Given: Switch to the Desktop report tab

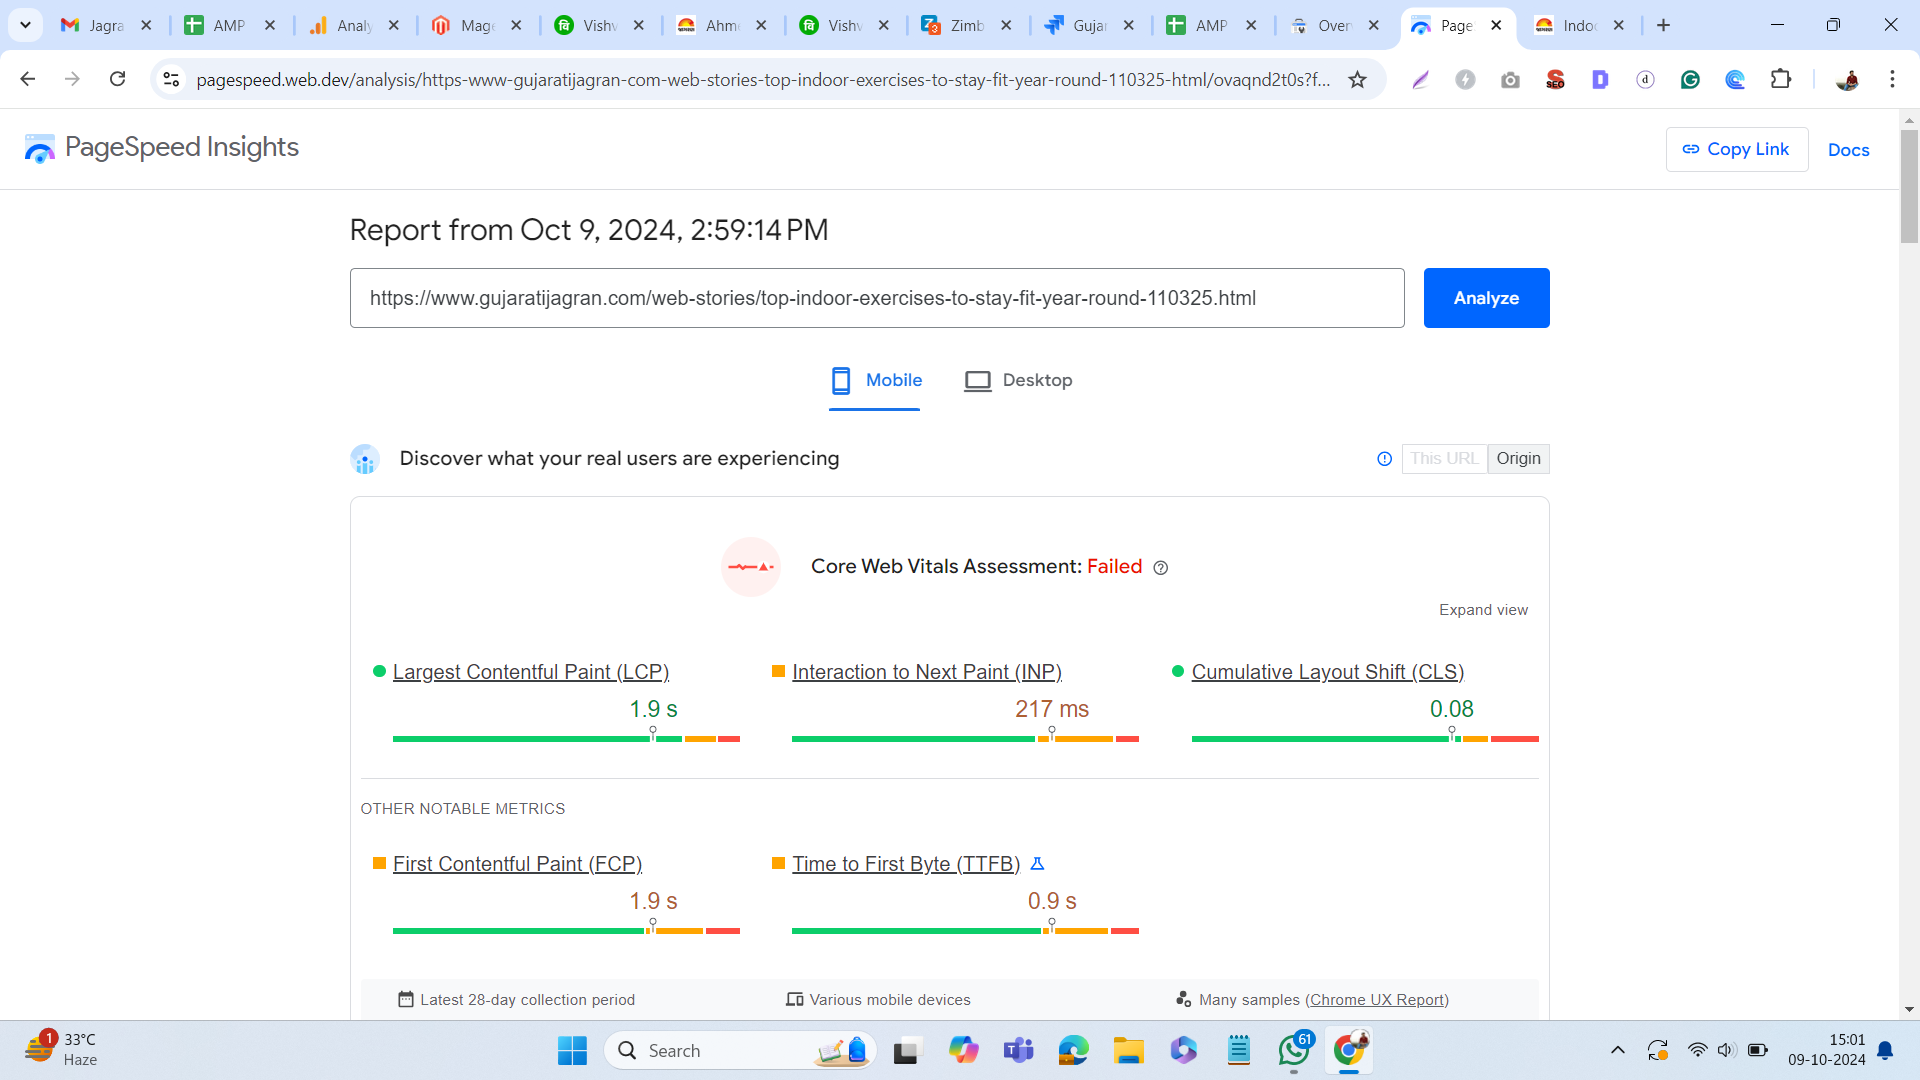Looking at the screenshot, I should pos(1018,380).
